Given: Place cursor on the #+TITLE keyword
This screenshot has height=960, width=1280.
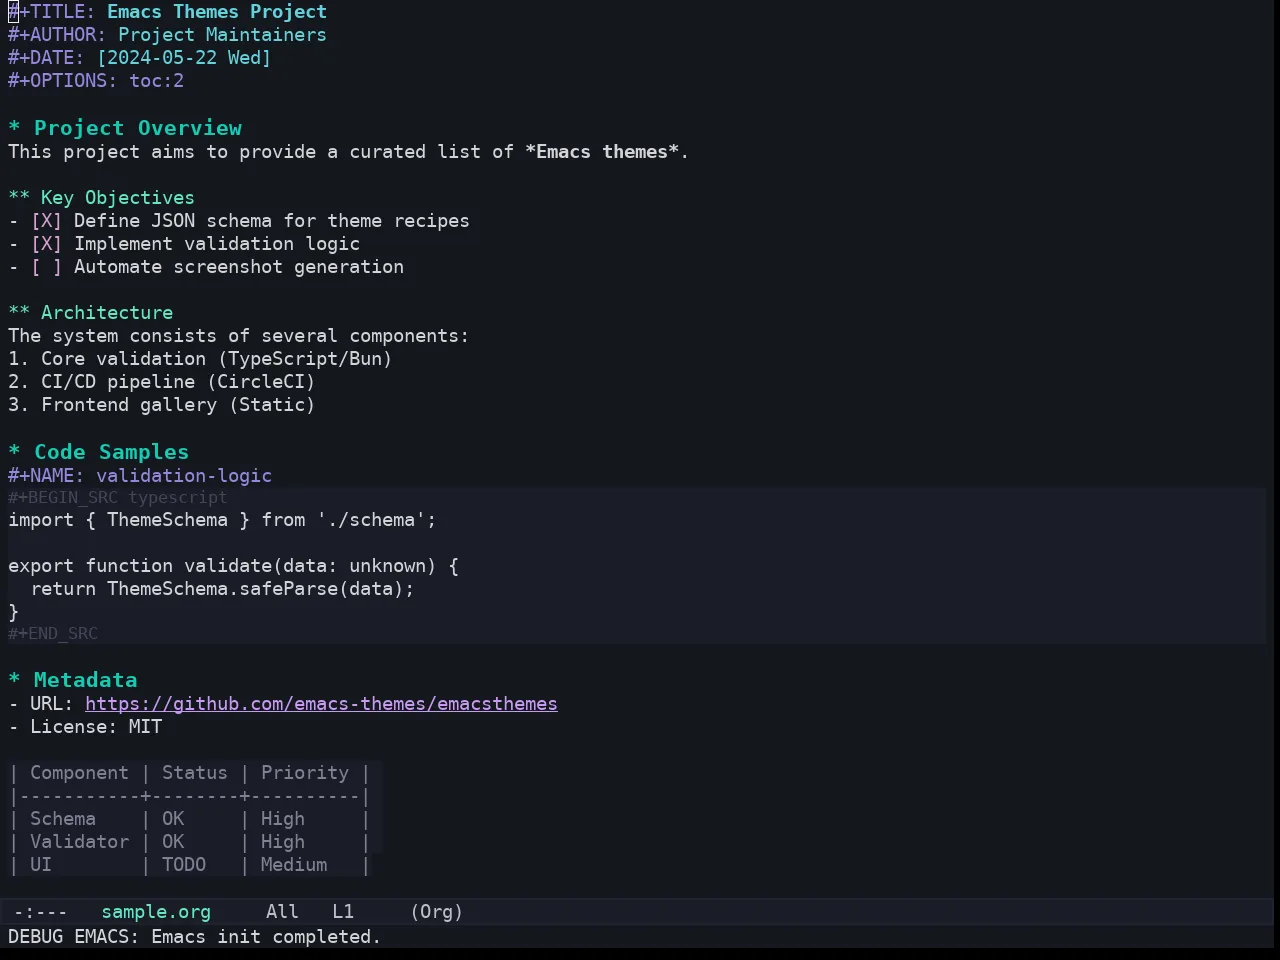Looking at the screenshot, I should (x=52, y=12).
